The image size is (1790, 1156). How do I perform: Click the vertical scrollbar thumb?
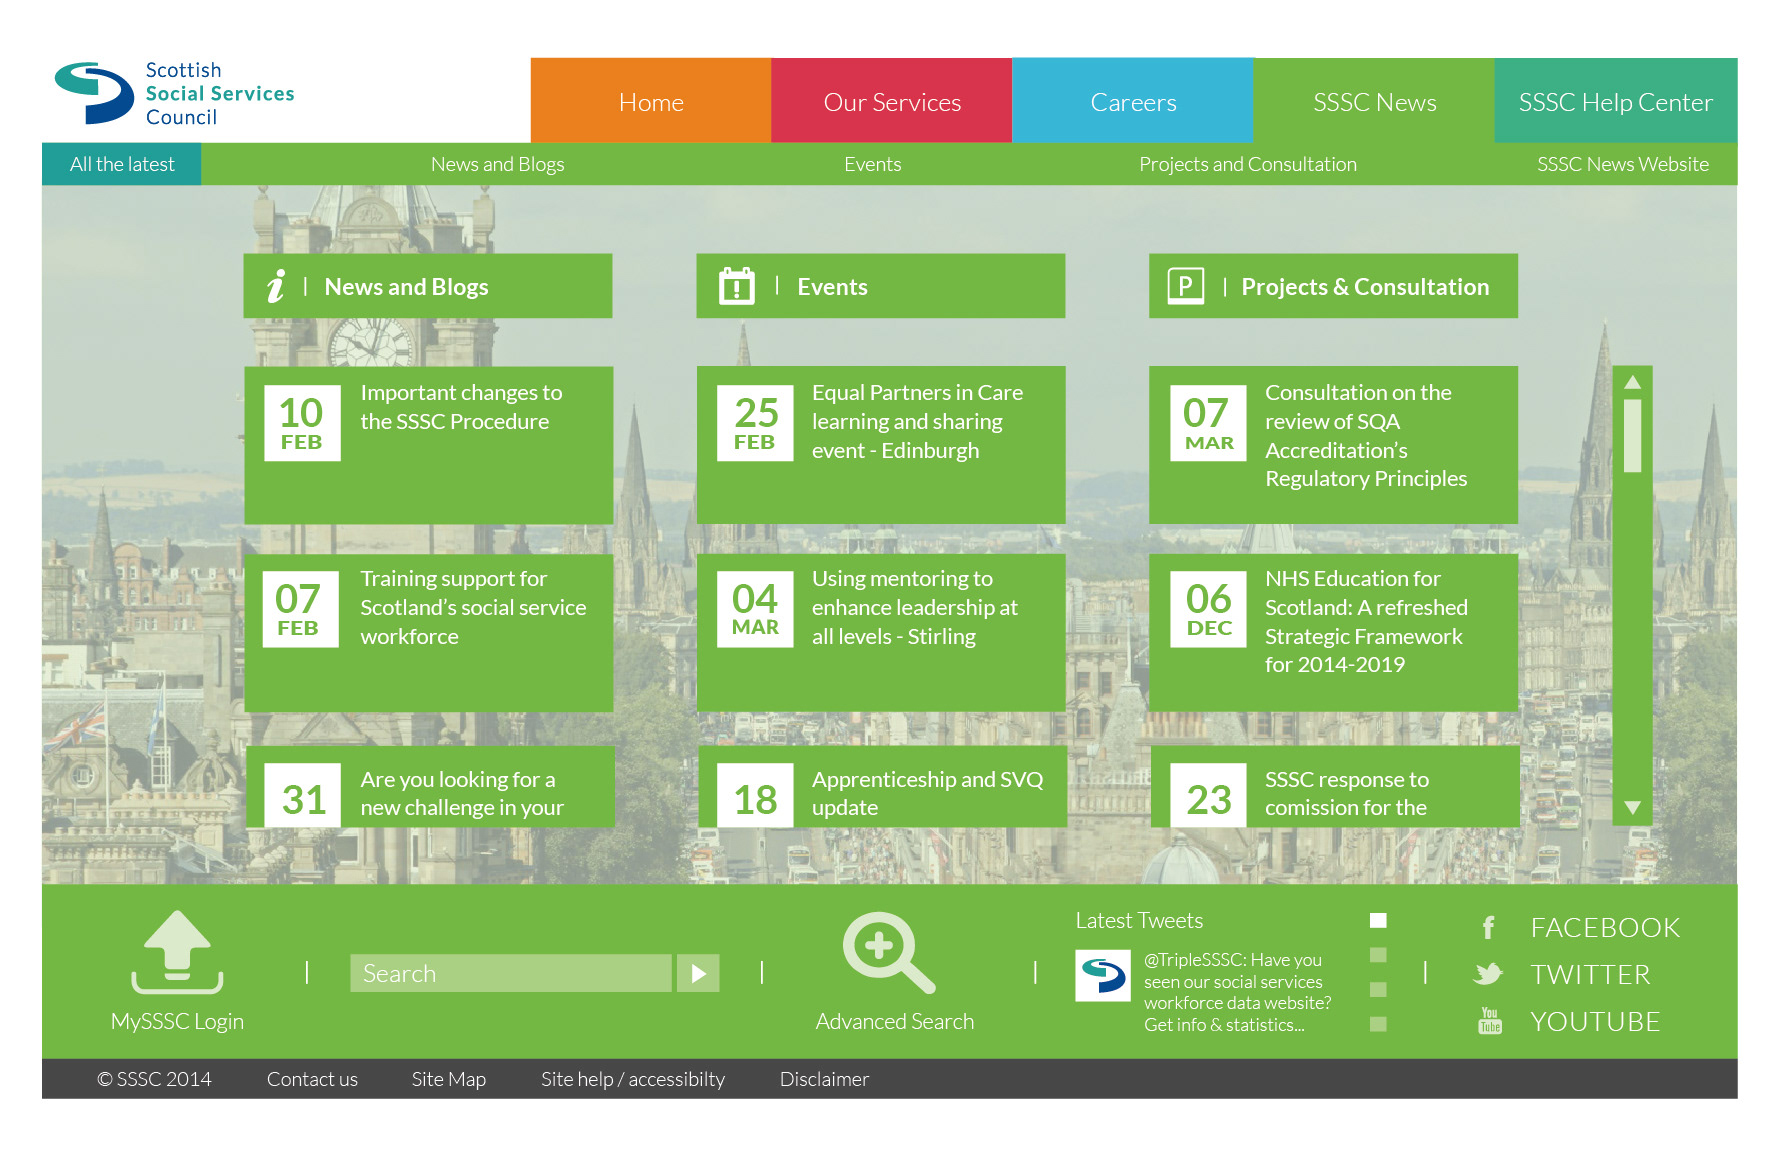point(1632,435)
